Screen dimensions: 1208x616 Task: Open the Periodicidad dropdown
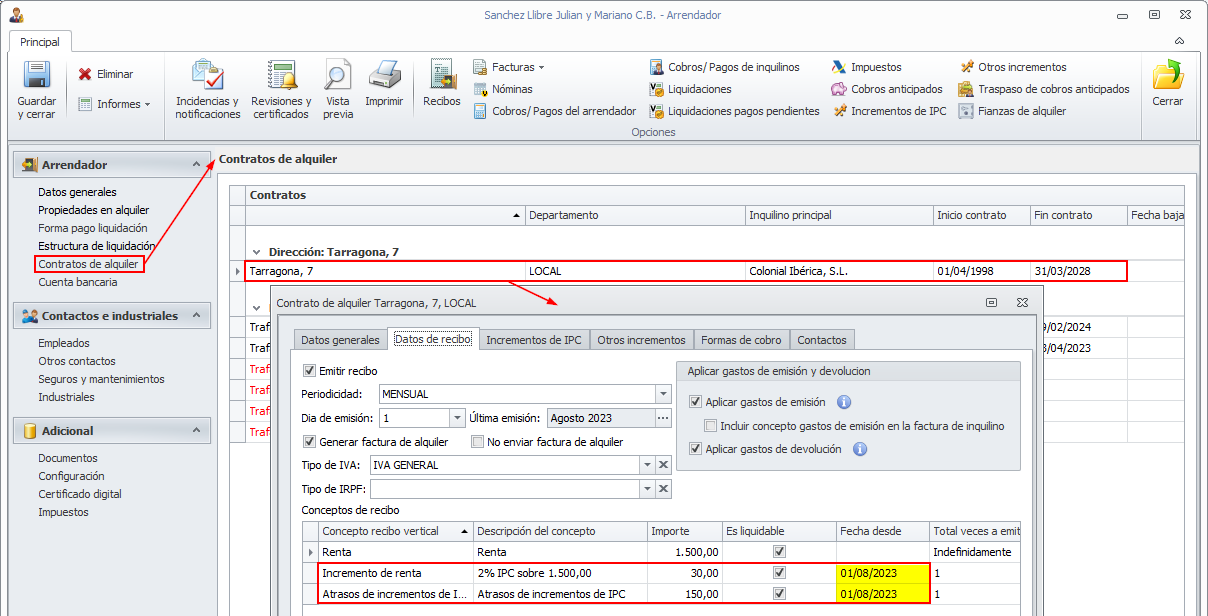pyautogui.click(x=662, y=394)
